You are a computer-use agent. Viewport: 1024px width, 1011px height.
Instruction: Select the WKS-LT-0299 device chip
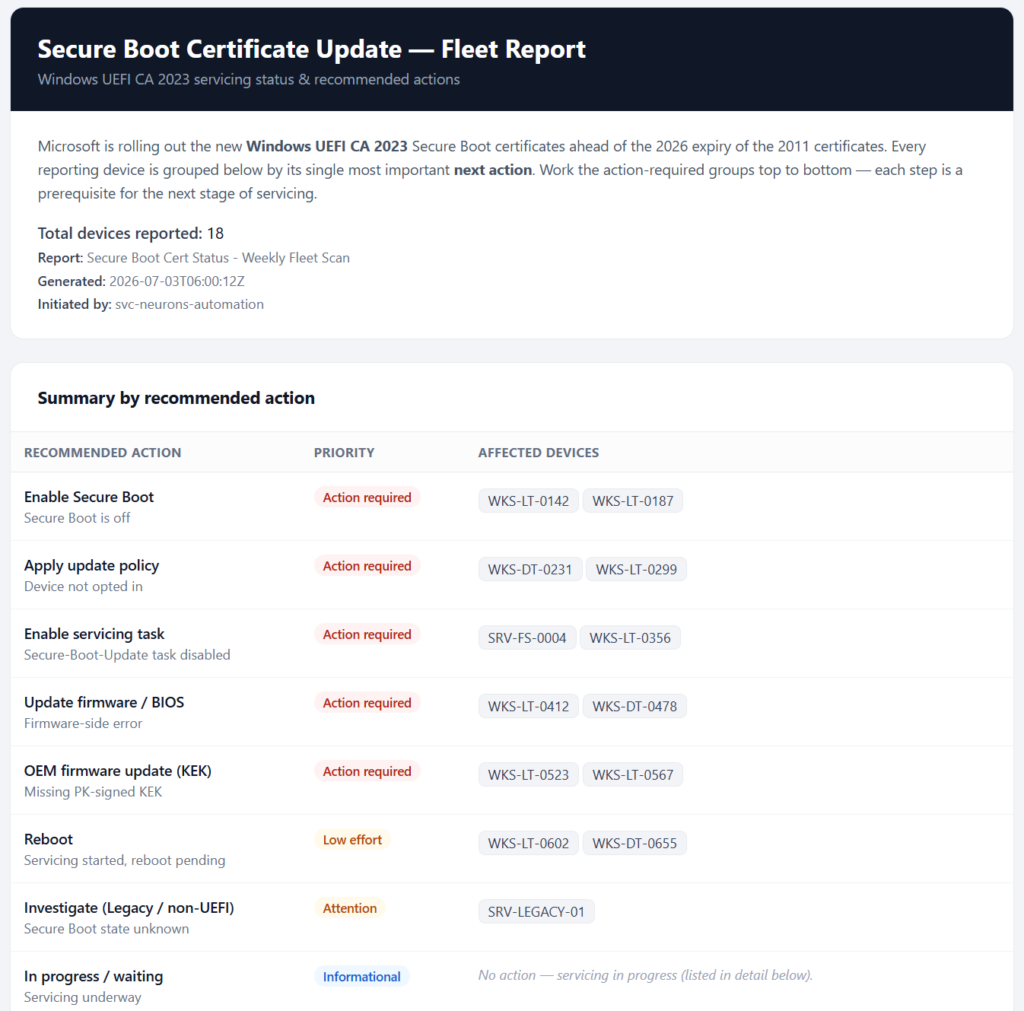636,570
